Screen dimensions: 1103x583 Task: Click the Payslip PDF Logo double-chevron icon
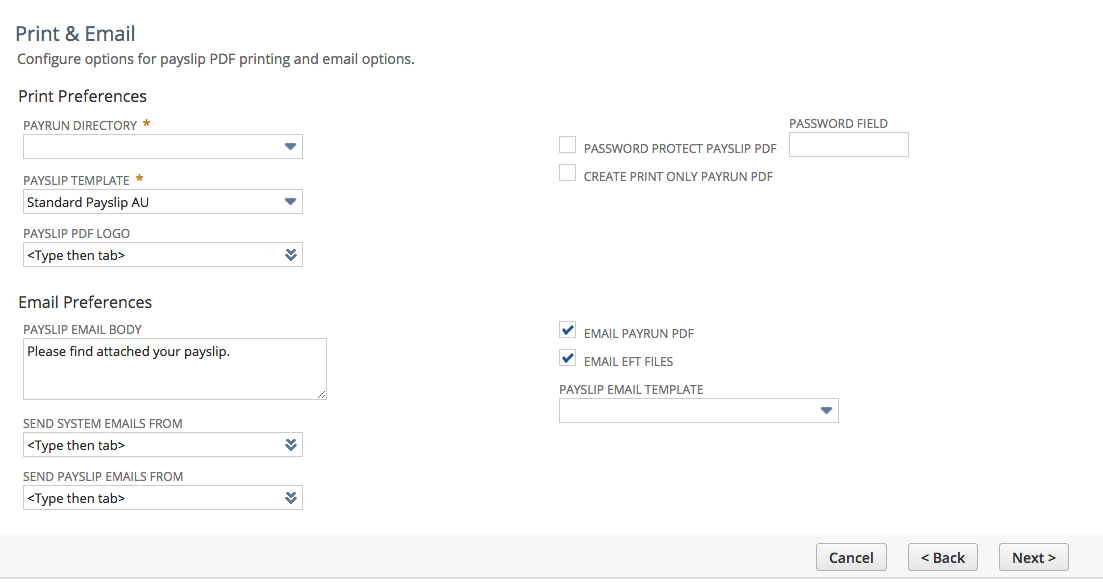click(291, 254)
